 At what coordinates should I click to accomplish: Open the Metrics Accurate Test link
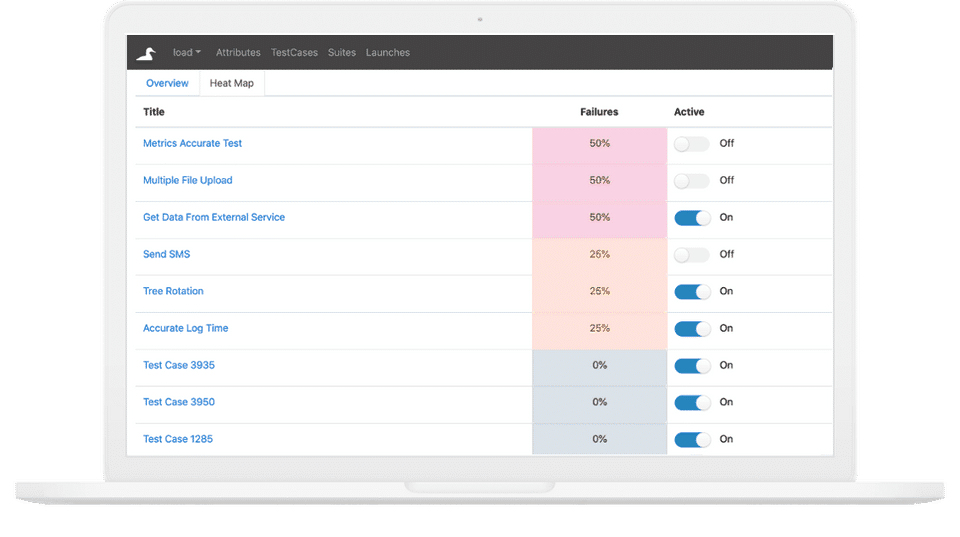click(x=192, y=144)
